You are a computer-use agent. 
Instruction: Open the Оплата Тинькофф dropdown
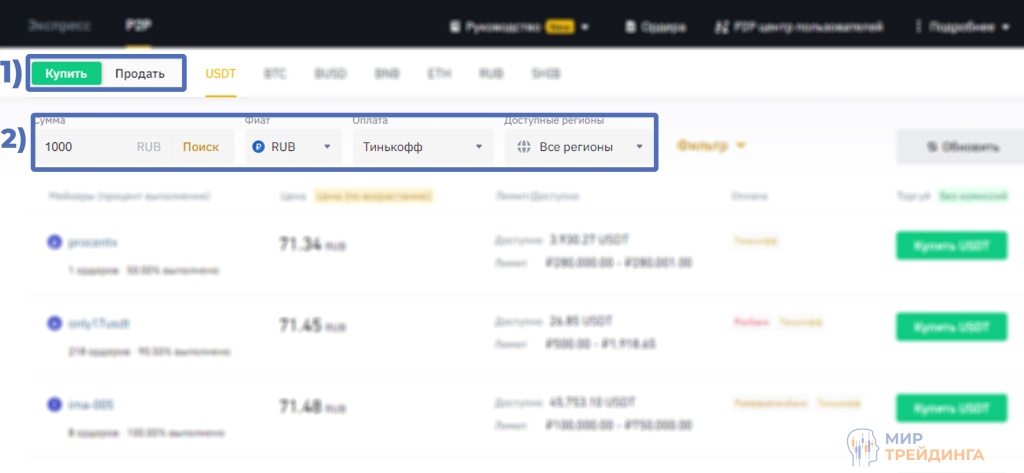click(423, 147)
